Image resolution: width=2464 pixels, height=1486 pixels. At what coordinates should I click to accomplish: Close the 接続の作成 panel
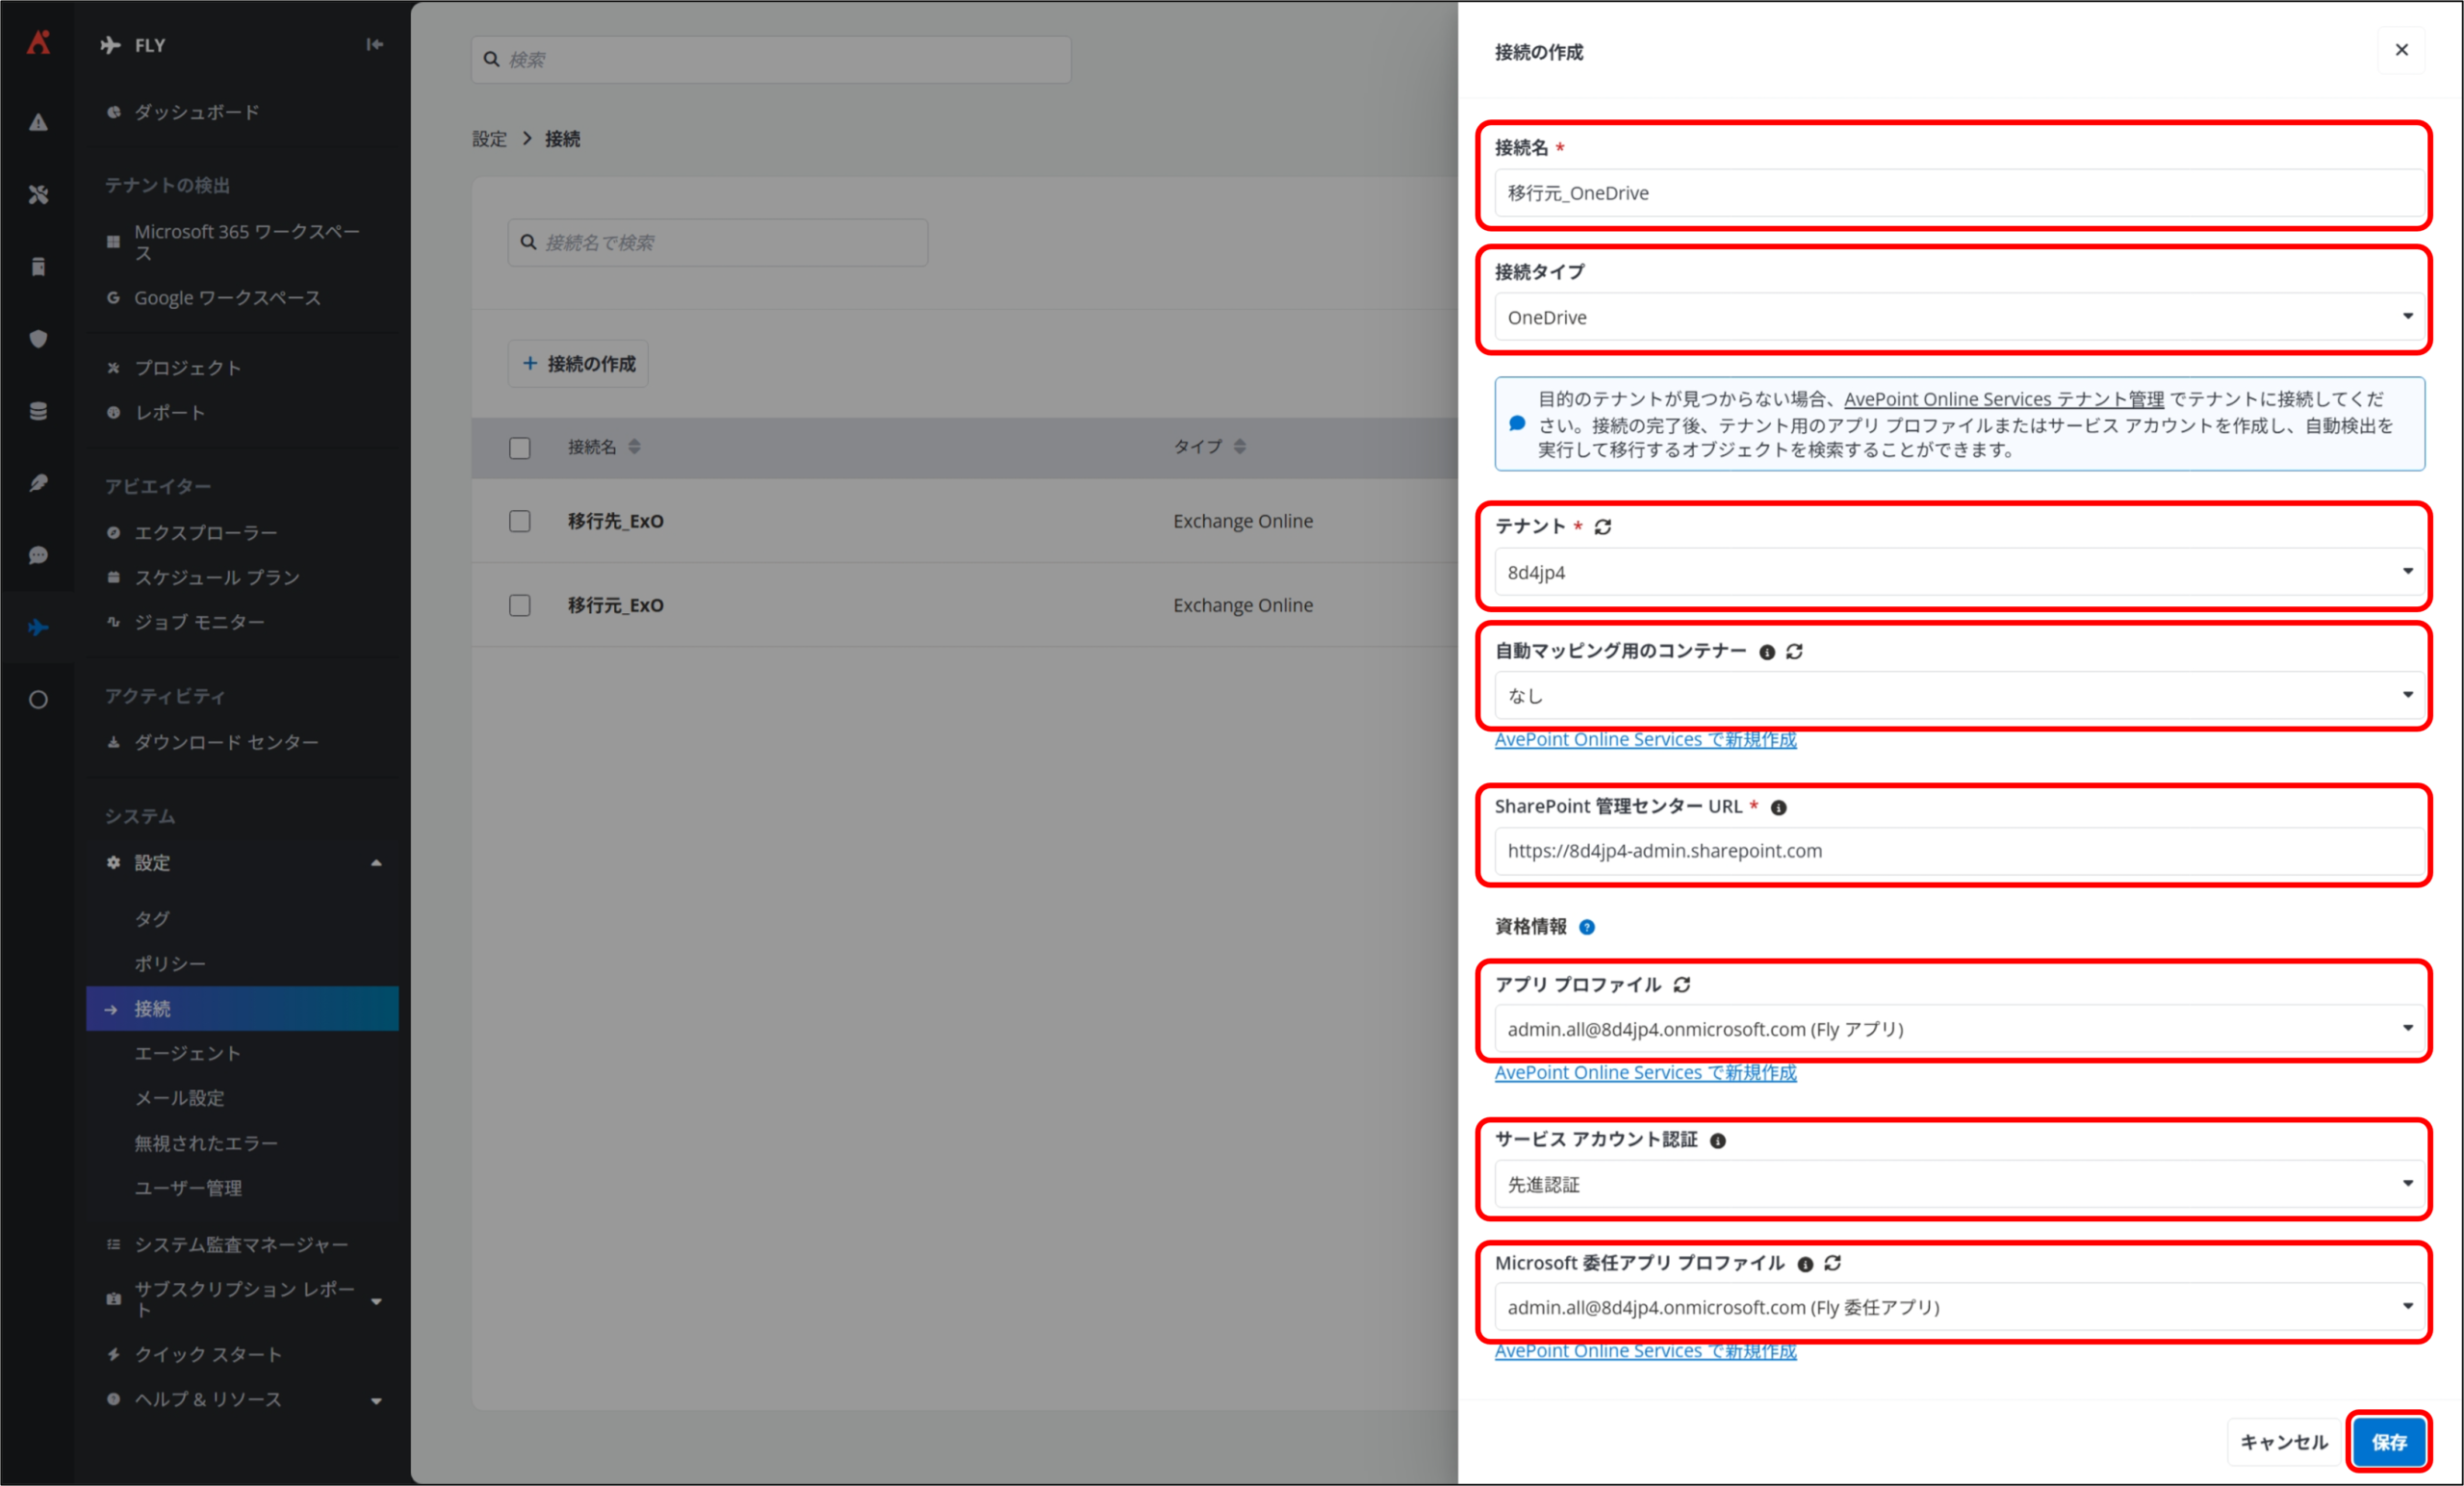pyautogui.click(x=2400, y=50)
